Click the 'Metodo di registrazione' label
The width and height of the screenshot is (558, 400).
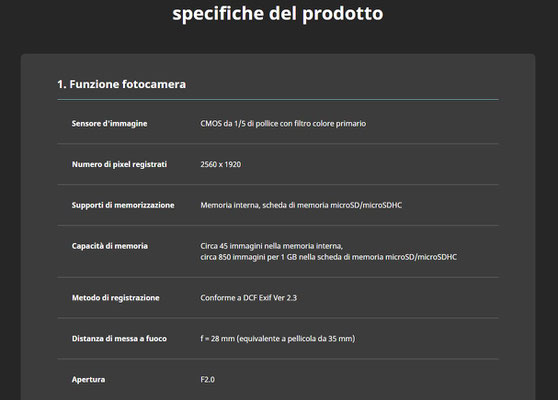pyautogui.click(x=116, y=298)
